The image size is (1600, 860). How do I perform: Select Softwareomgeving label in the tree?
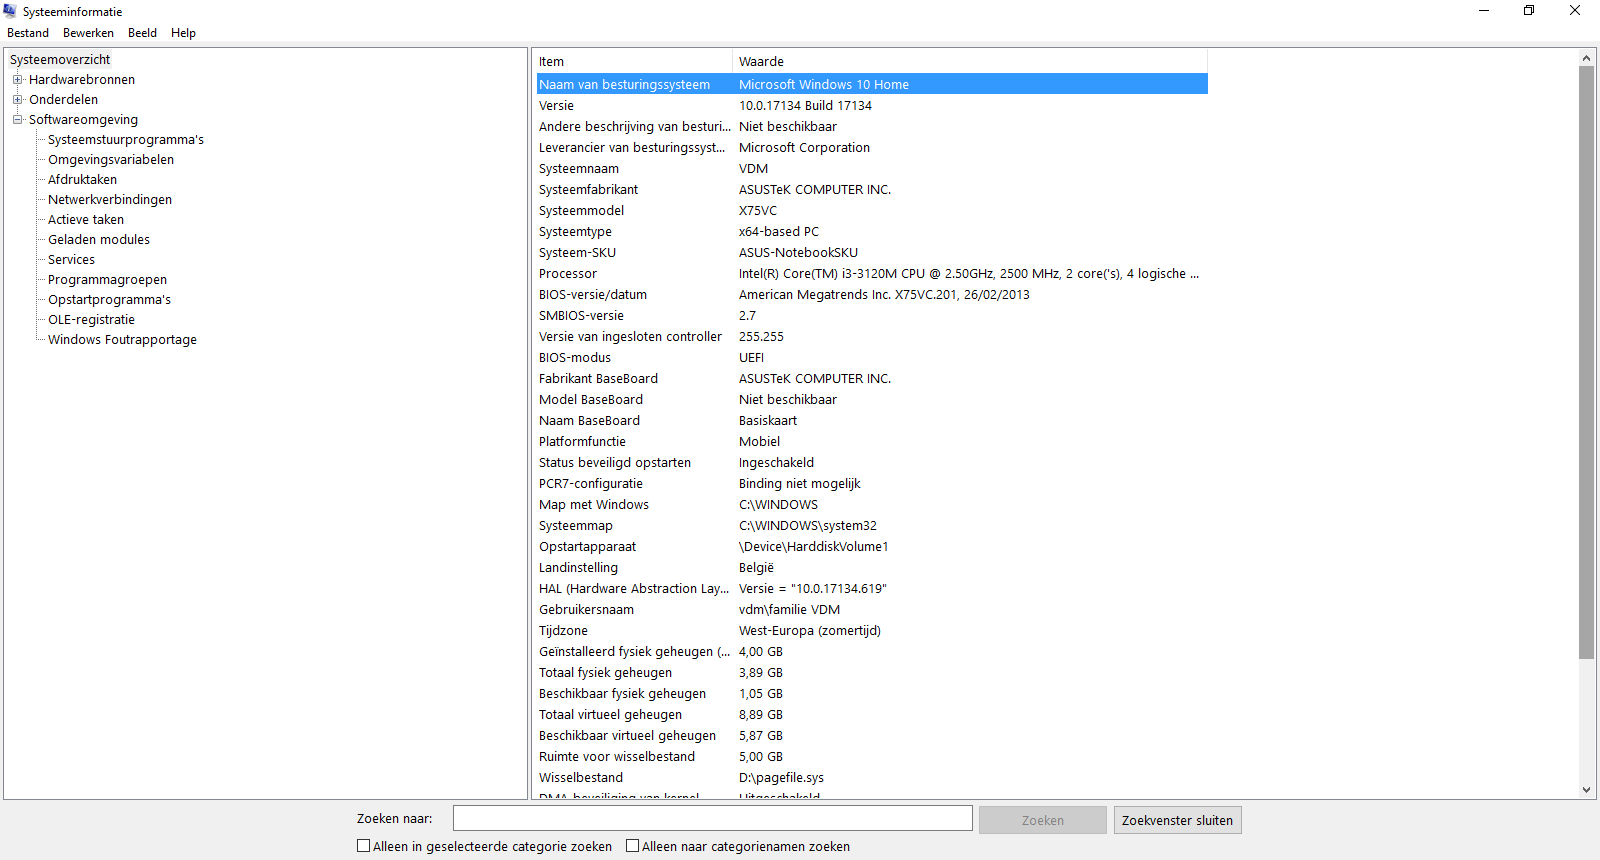(x=84, y=120)
